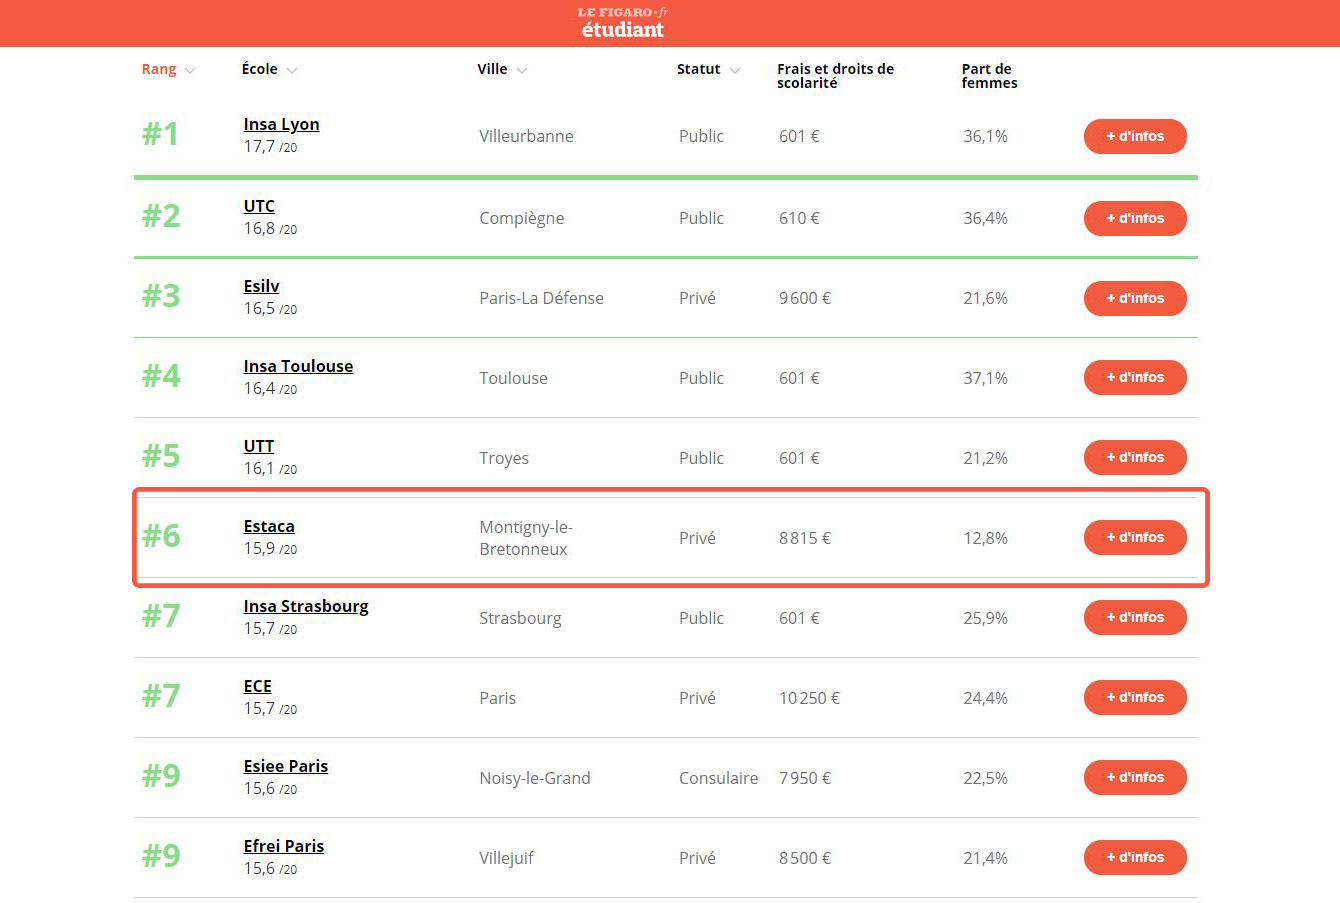Sort by Statut column arrow
Image resolution: width=1340 pixels, height=903 pixels.
click(x=735, y=70)
